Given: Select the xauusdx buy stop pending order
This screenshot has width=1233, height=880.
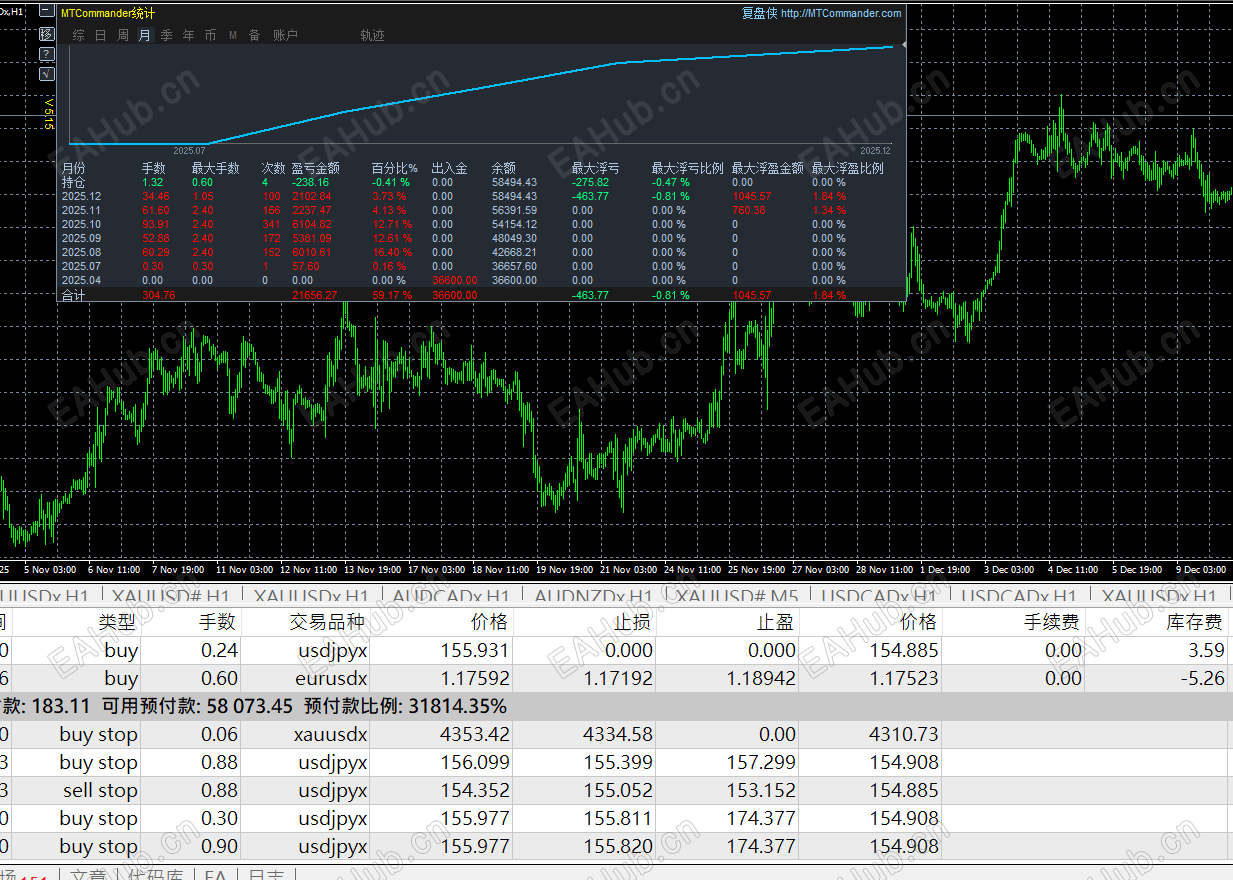Looking at the screenshot, I should pyautogui.click(x=330, y=734).
